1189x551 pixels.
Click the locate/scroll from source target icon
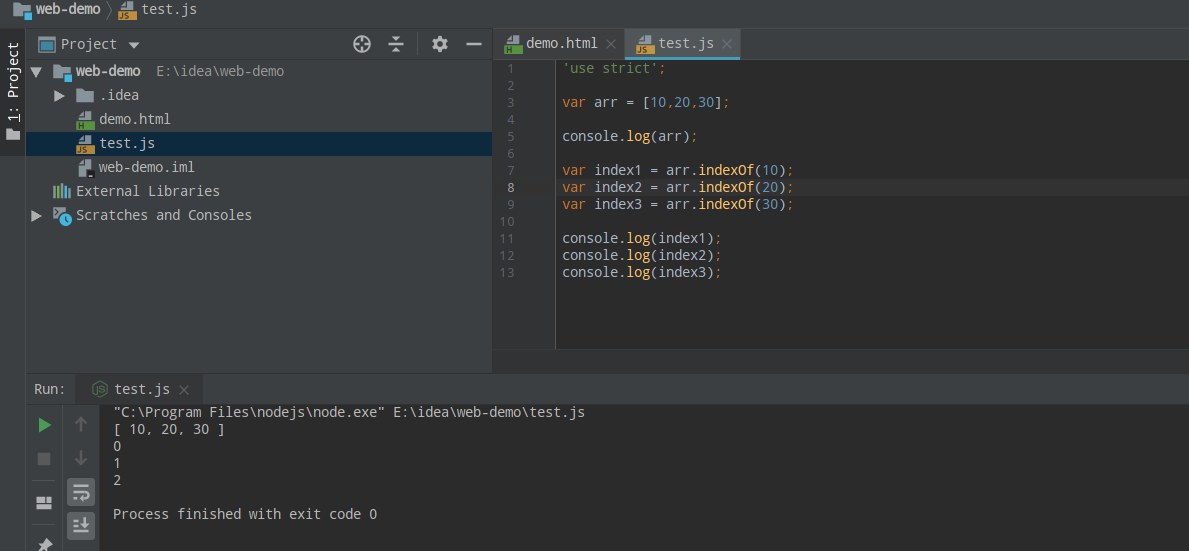[x=362, y=44]
